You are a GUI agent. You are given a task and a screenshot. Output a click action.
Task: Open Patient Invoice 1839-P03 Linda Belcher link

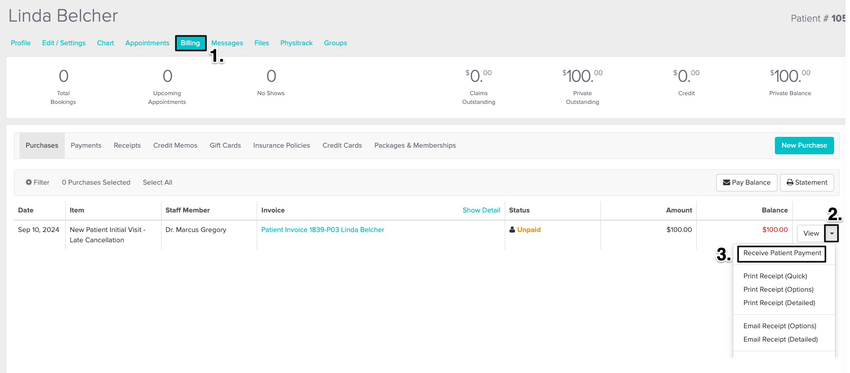[x=323, y=230]
